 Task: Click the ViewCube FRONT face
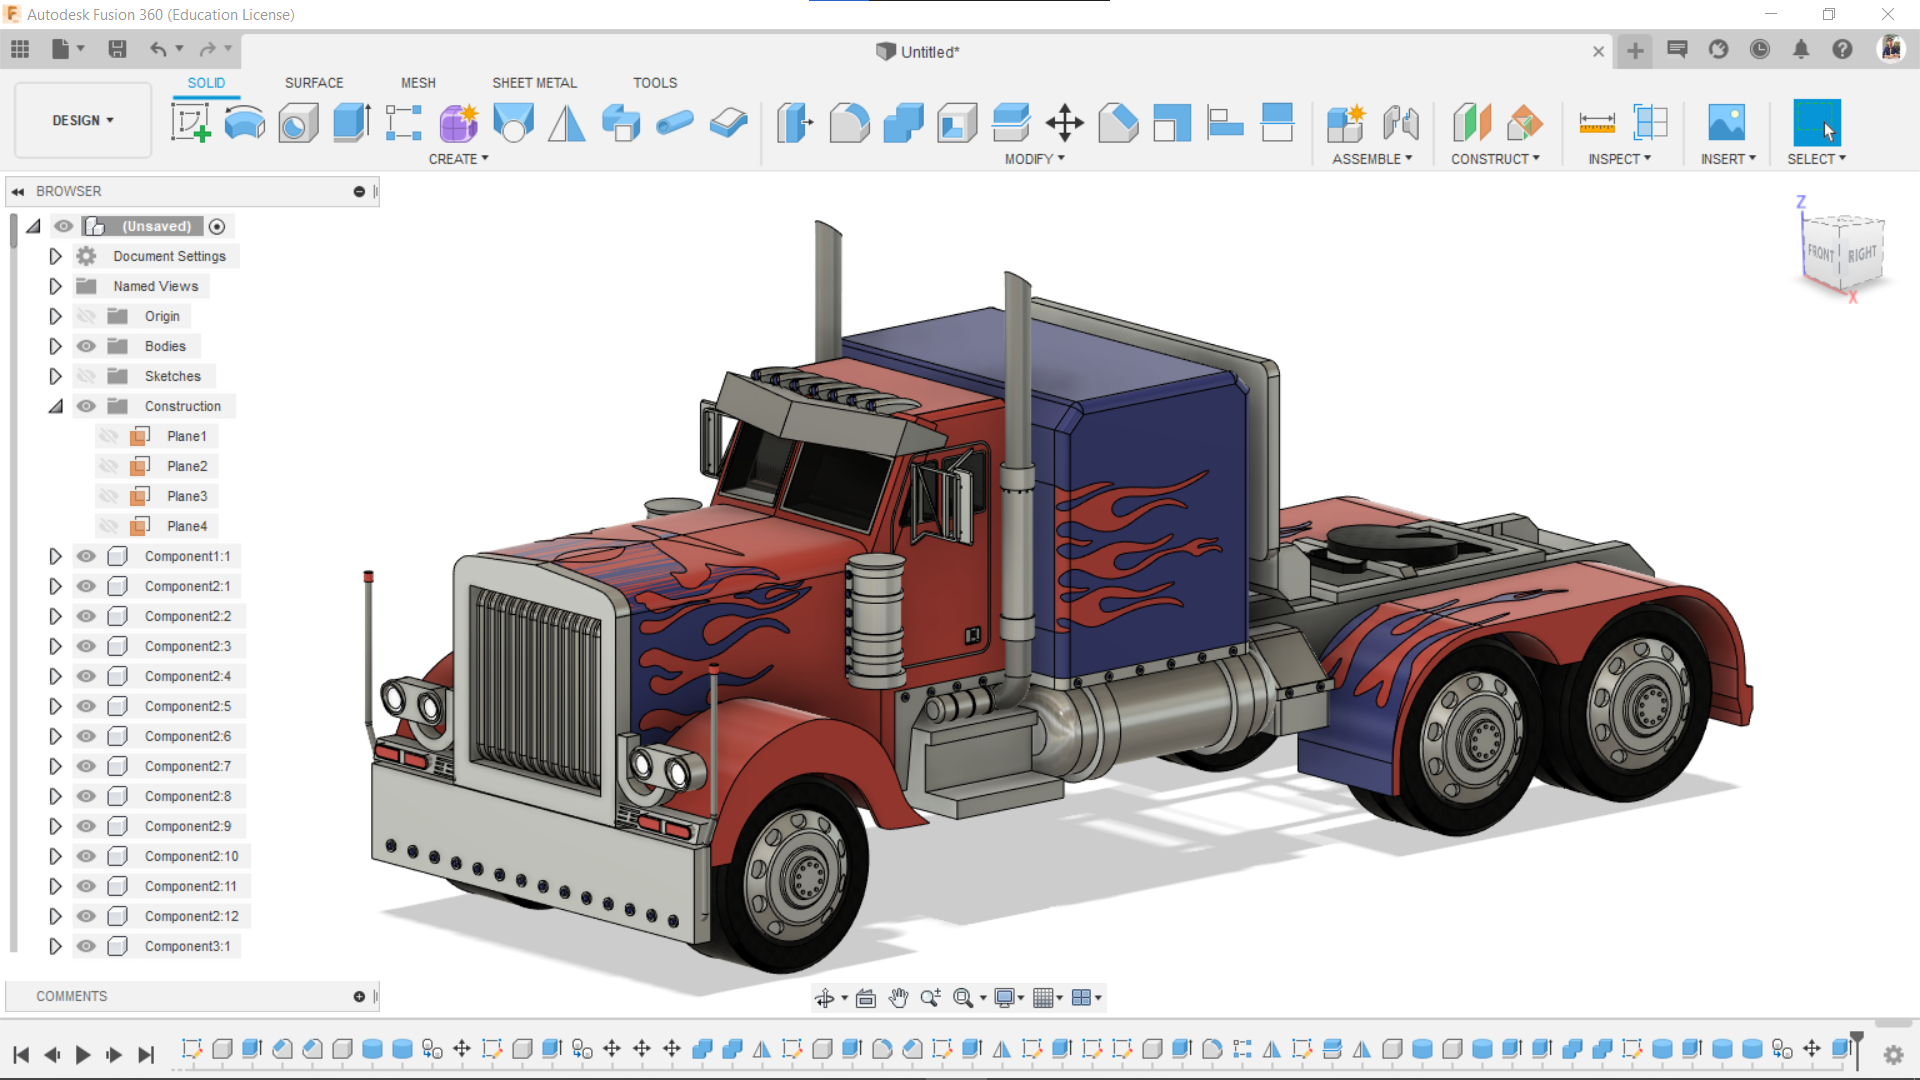pyautogui.click(x=1821, y=254)
